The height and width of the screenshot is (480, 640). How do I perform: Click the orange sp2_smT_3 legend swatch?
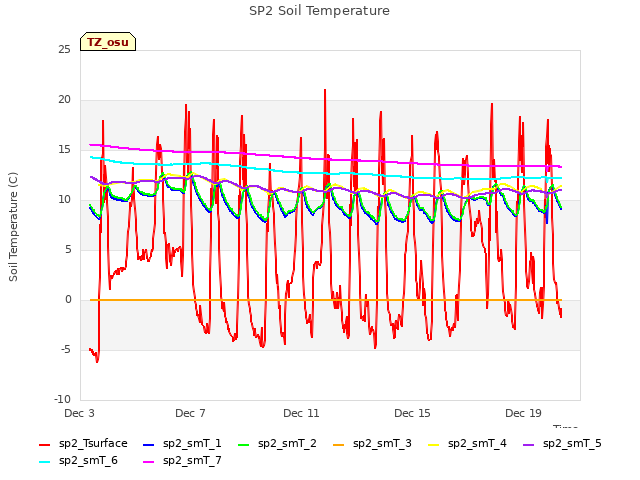tap(339, 444)
